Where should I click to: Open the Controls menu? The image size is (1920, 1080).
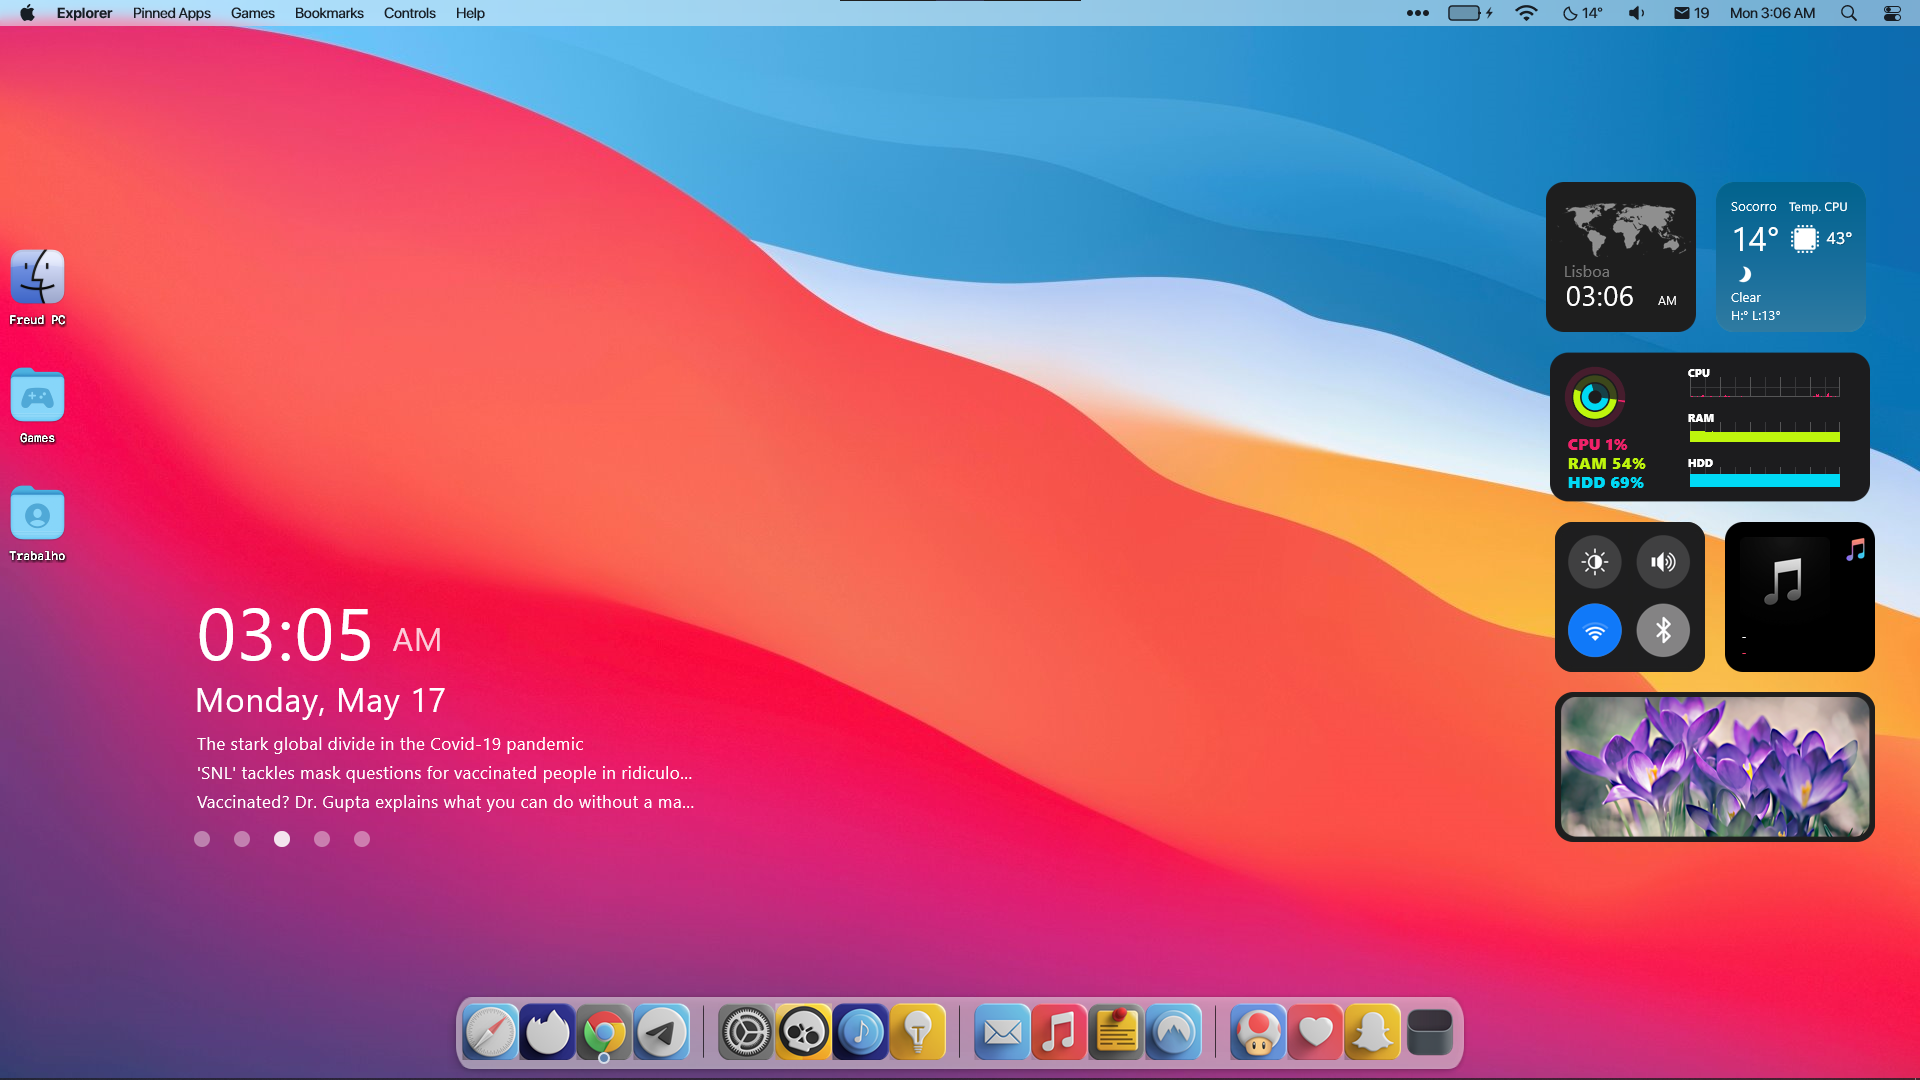click(409, 13)
